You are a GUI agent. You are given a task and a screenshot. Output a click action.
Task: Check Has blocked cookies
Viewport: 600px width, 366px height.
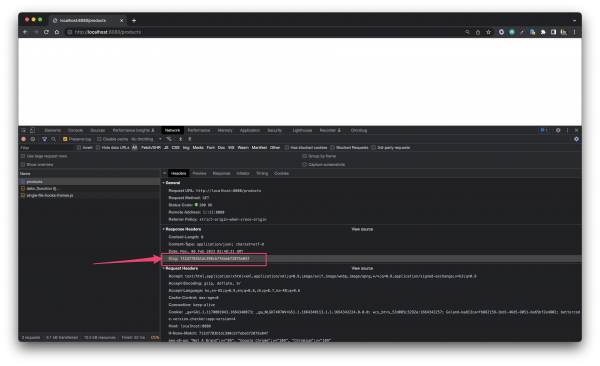287,147
